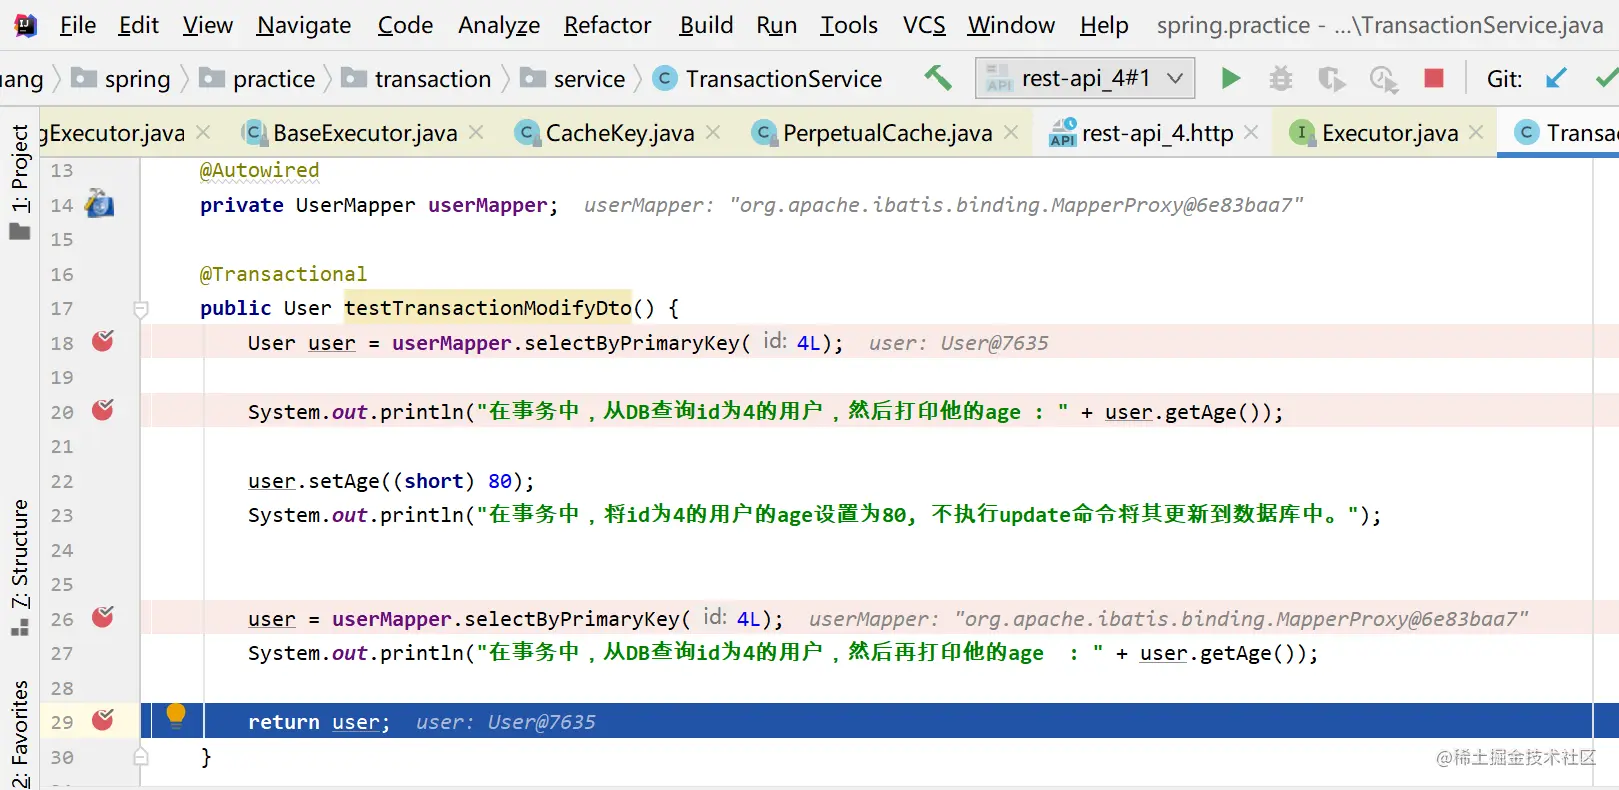Select the transaction breadcrumb folder
The width and height of the screenshot is (1619, 790).
click(x=417, y=79)
